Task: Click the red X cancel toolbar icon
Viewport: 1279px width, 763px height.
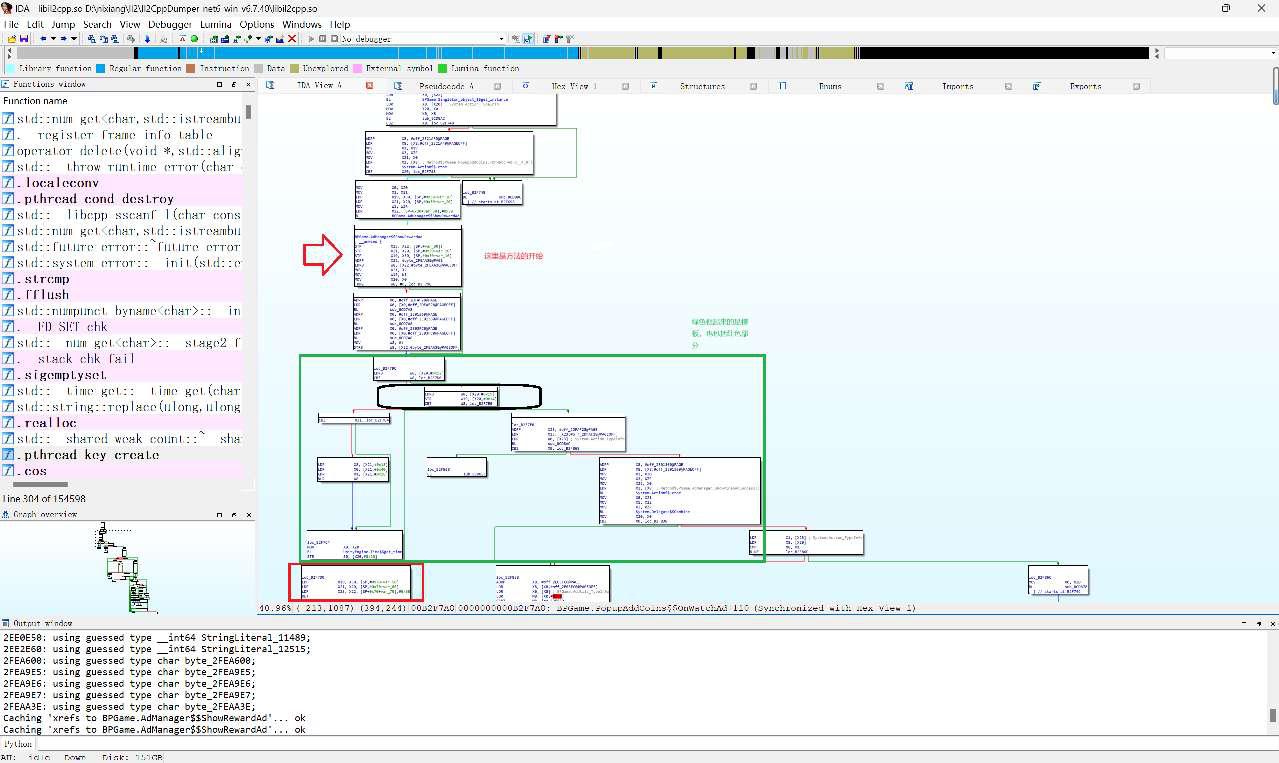Action: tap(292, 39)
